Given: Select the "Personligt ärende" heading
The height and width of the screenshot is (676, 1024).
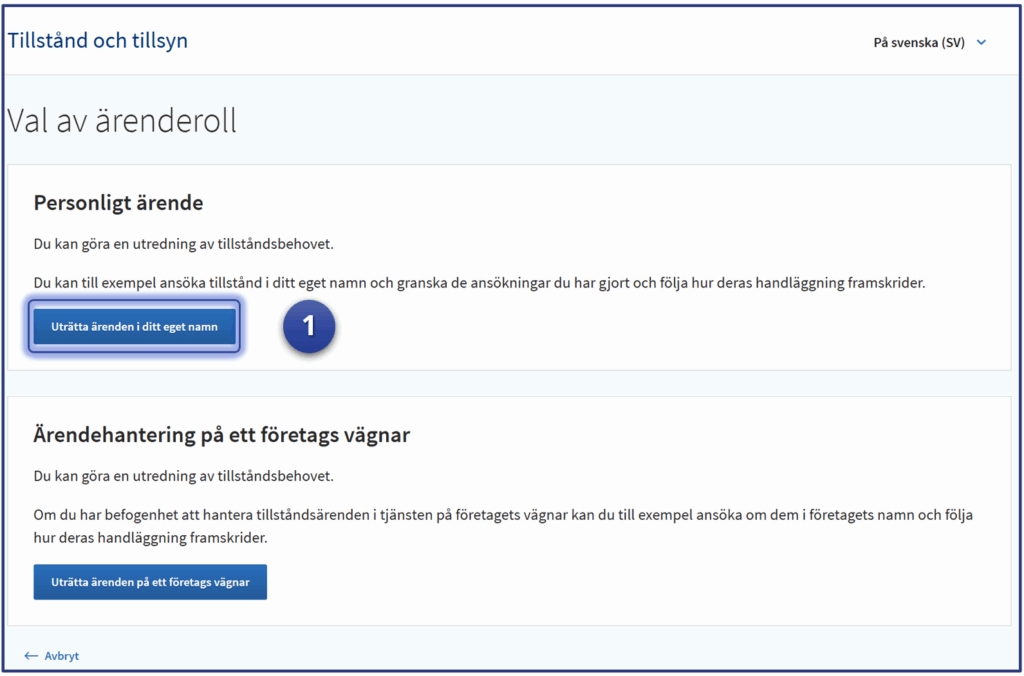Looking at the screenshot, I should pyautogui.click(x=118, y=203).
